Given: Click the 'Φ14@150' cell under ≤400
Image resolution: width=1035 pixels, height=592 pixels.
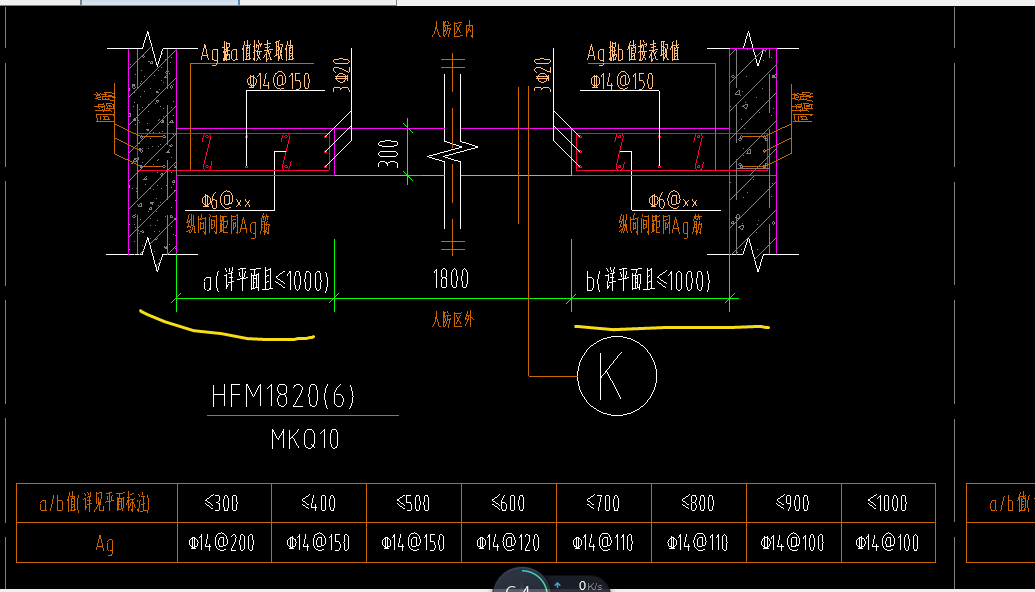Looking at the screenshot, I should [319, 543].
